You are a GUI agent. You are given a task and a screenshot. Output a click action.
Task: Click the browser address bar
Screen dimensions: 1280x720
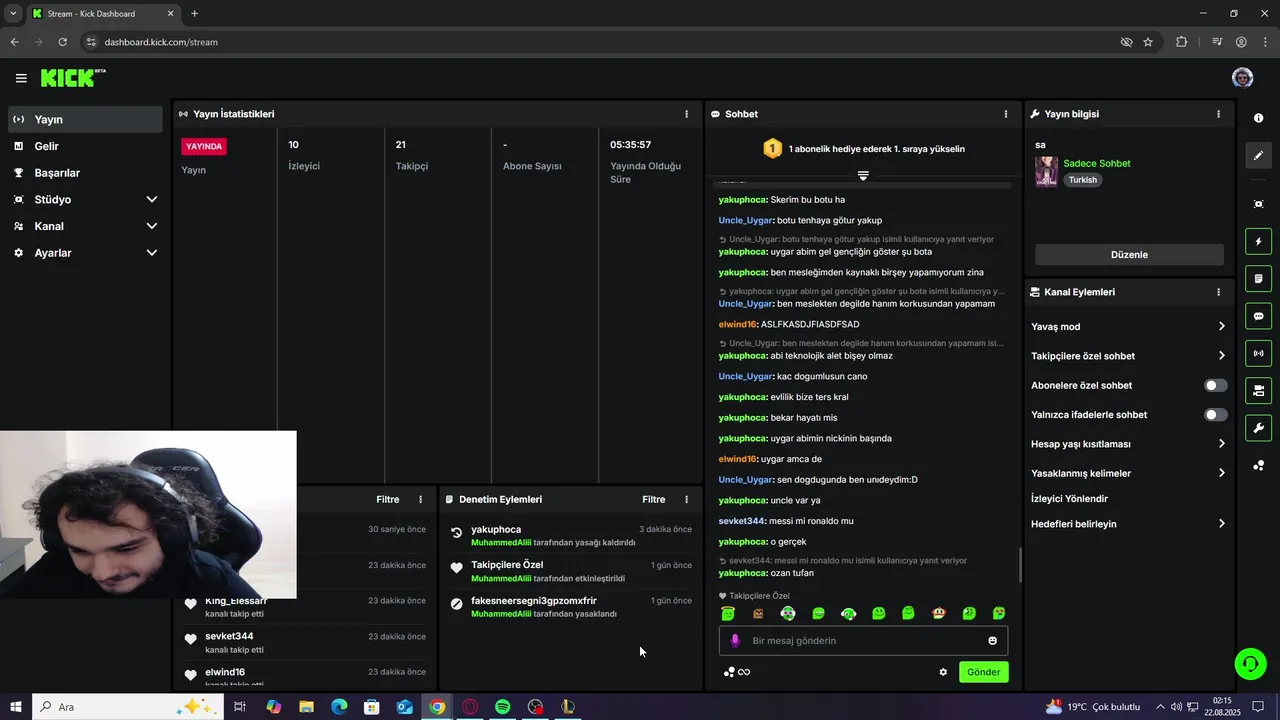click(x=600, y=42)
